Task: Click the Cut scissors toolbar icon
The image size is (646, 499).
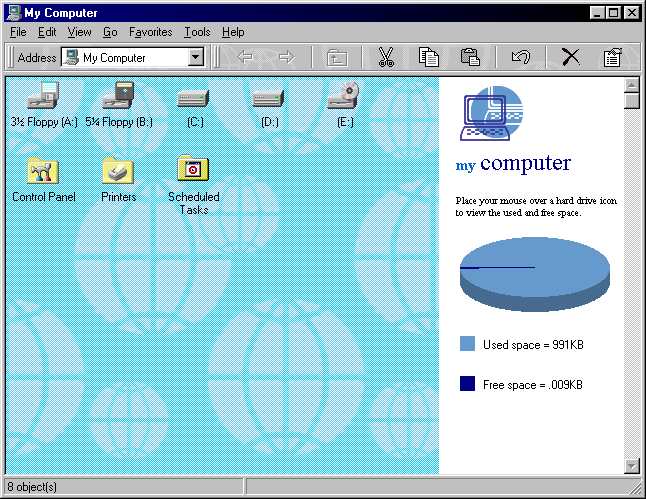Action: point(386,57)
